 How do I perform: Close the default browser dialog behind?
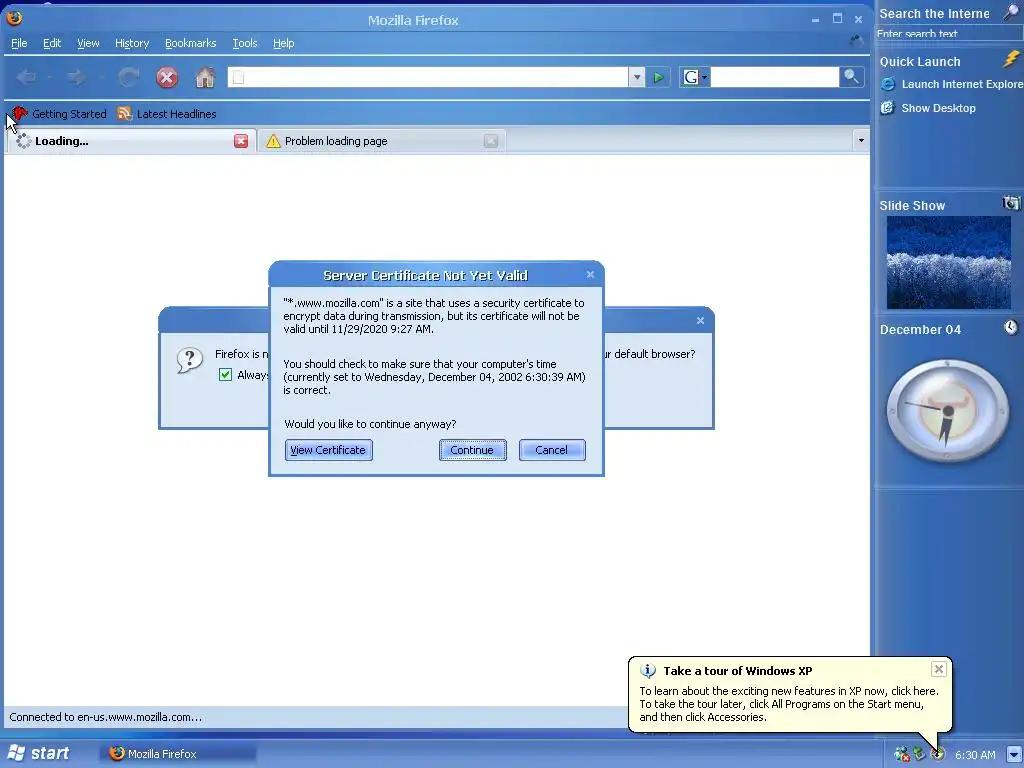tap(700, 321)
